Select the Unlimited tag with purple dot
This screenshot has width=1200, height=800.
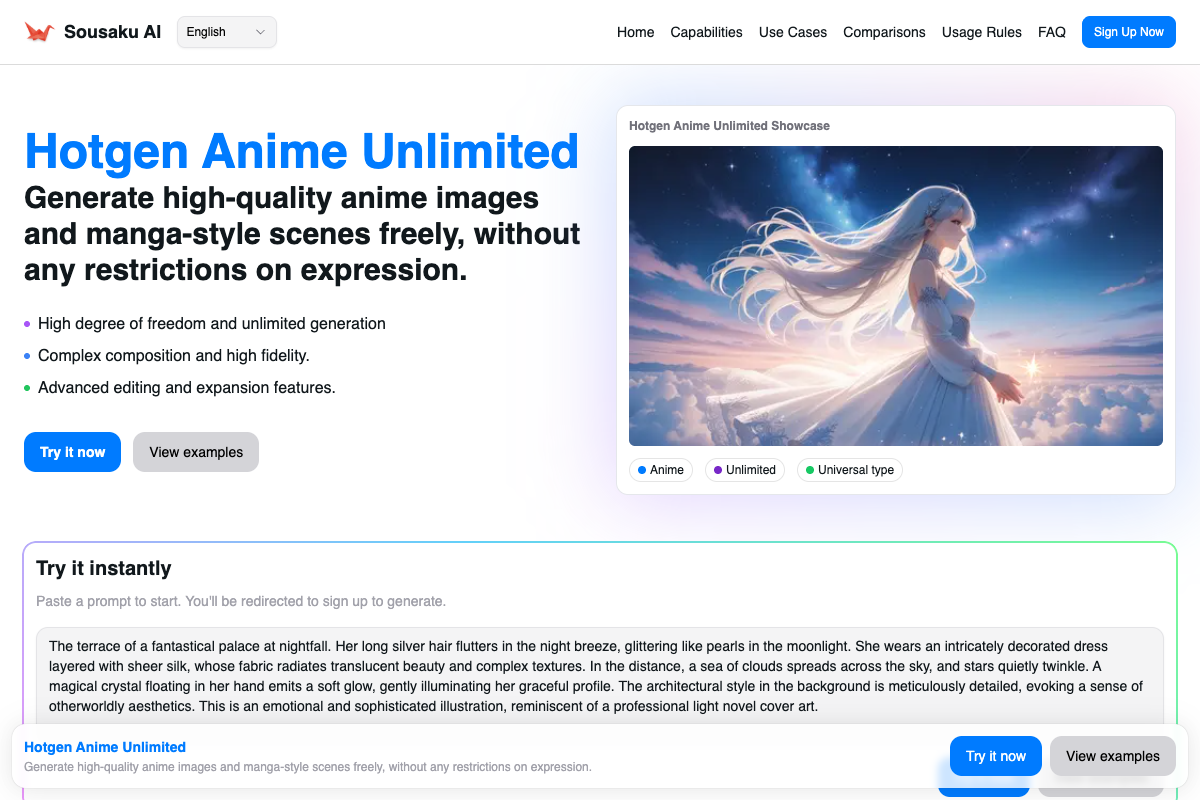(745, 470)
